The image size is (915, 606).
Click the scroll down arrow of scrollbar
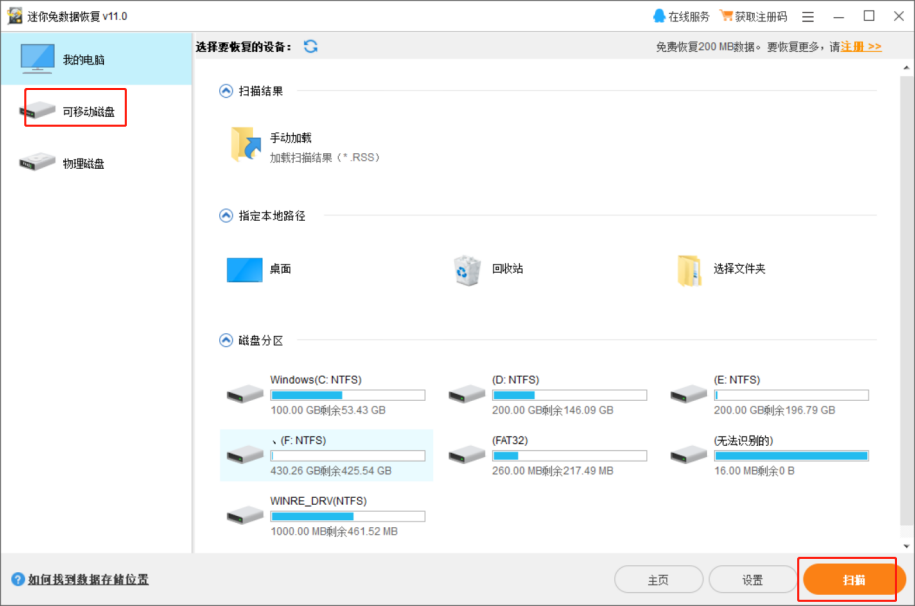coord(906,546)
